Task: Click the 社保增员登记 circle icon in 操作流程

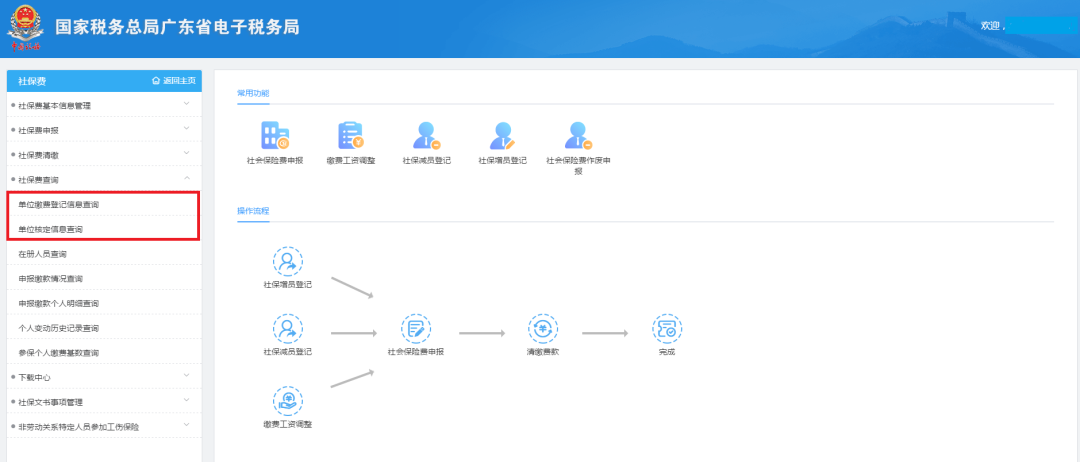Action: [x=287, y=262]
